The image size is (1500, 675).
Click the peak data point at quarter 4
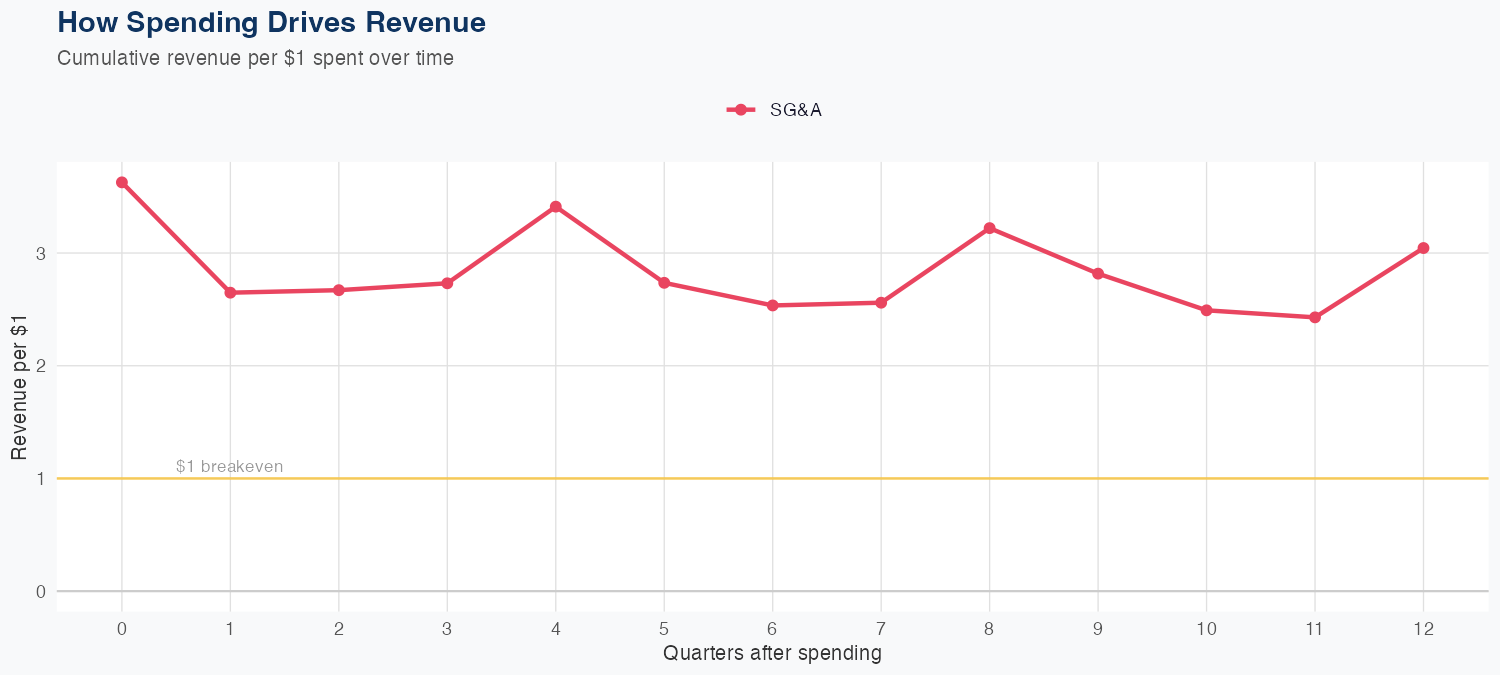[x=555, y=207]
